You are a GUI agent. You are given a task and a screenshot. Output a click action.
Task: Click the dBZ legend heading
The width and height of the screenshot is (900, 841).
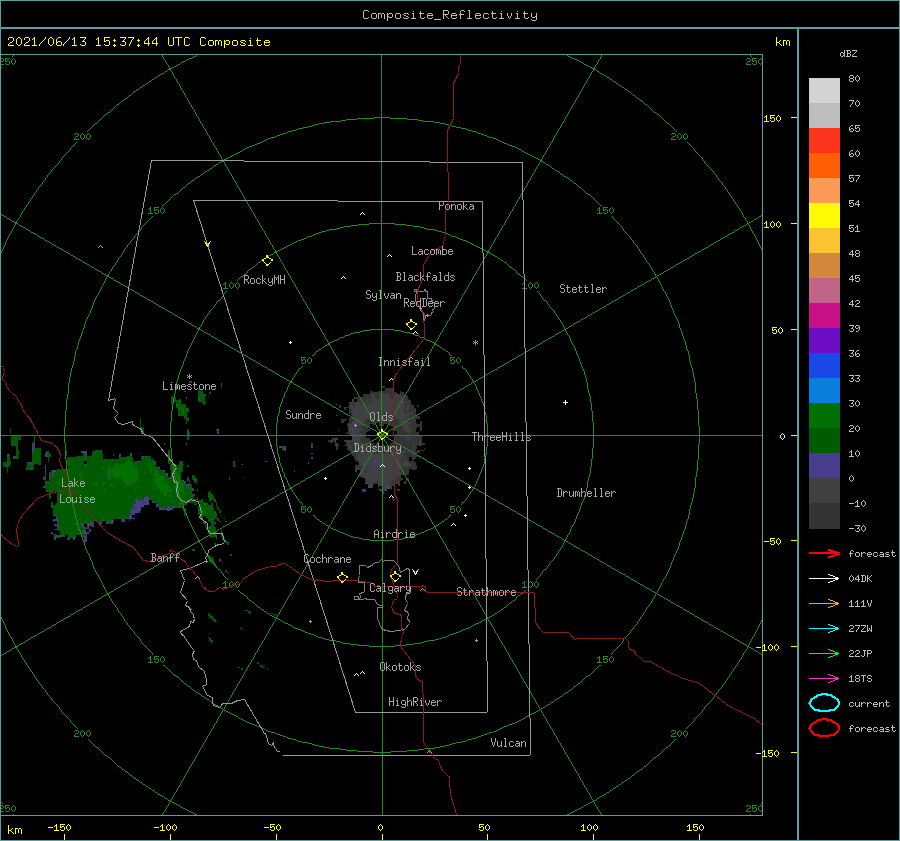click(x=848, y=53)
